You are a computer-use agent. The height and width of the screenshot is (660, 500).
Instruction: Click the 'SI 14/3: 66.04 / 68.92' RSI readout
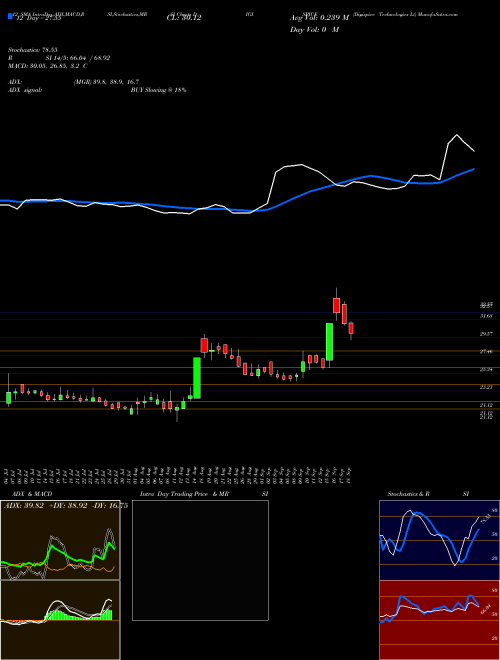click(79, 58)
